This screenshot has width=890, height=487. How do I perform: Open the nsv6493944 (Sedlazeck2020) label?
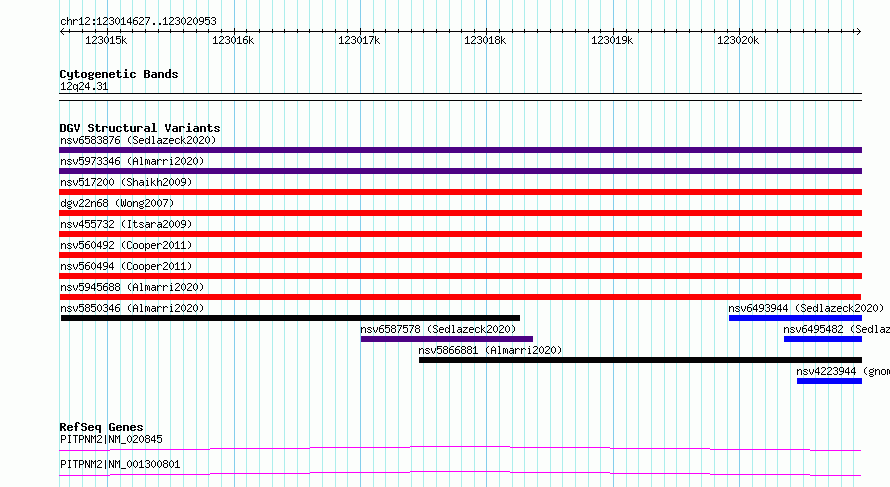pyautogui.click(x=806, y=308)
